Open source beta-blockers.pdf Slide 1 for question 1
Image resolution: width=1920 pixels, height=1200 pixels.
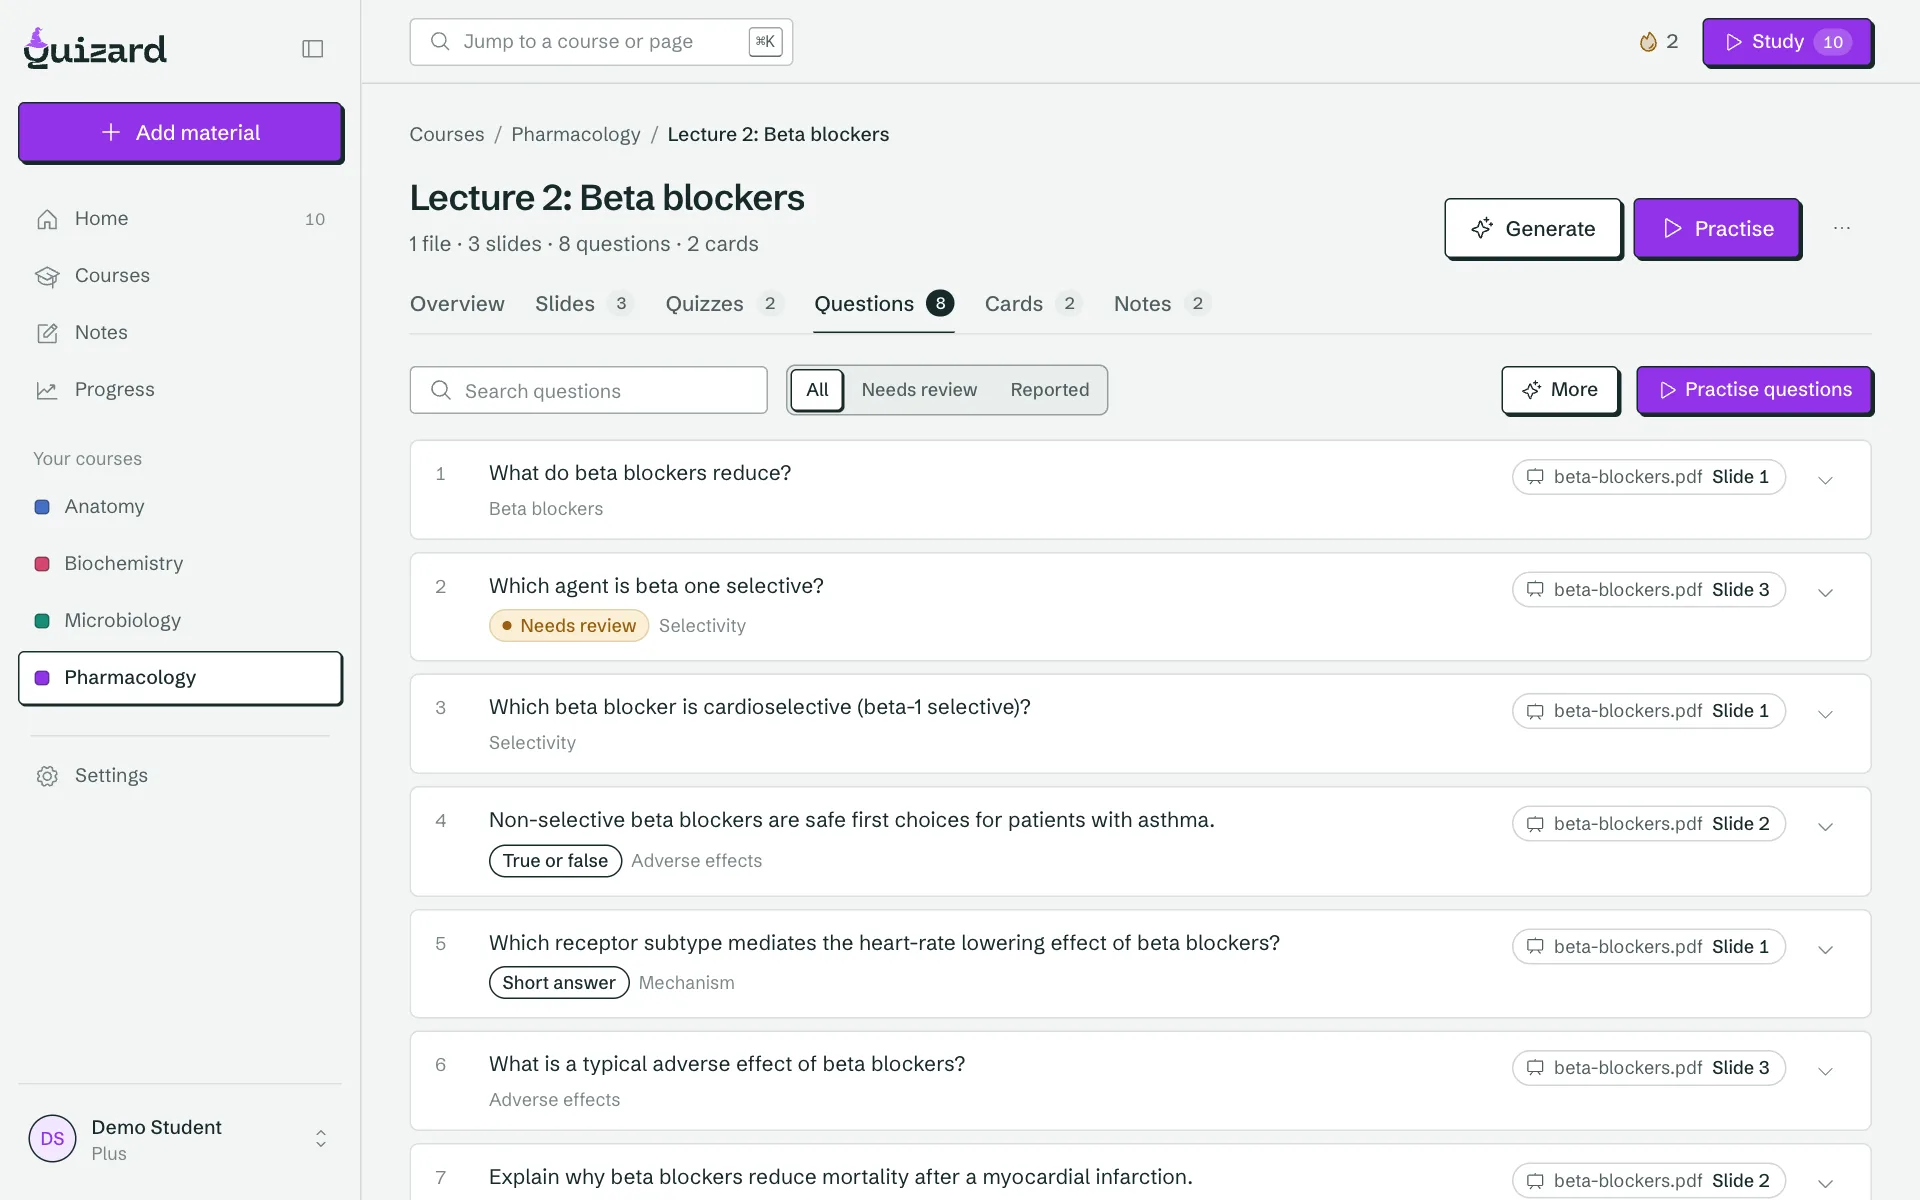(1649, 477)
